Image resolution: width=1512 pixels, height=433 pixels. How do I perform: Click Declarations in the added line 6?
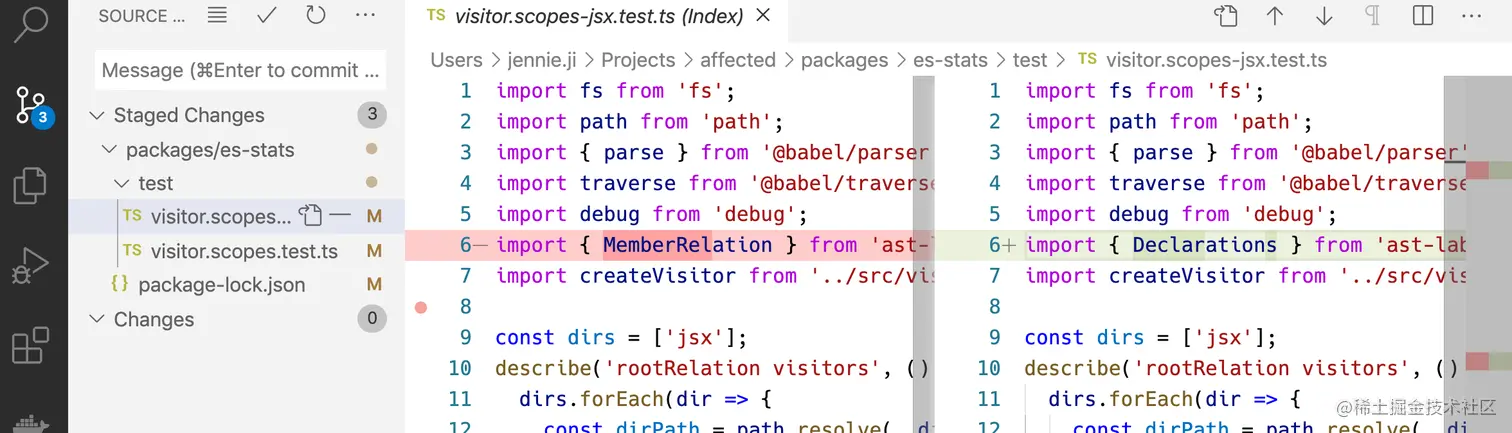click(1204, 245)
